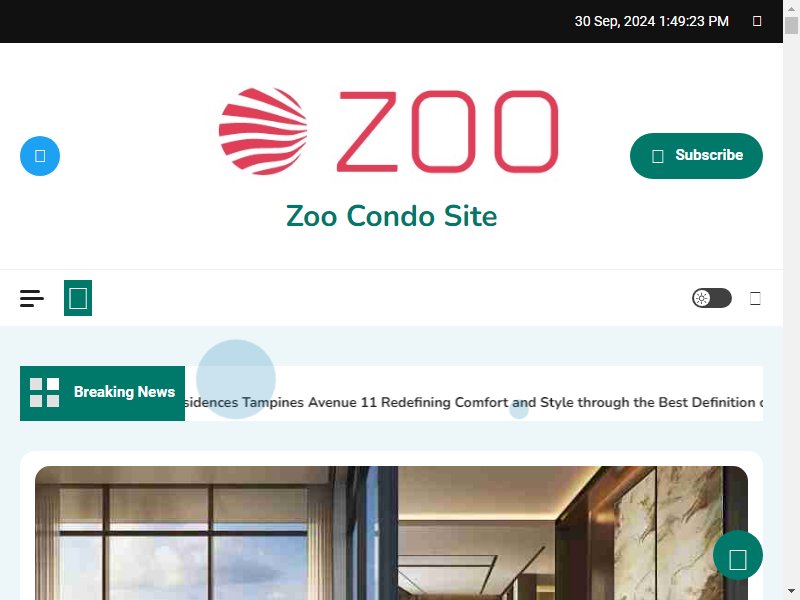The image size is (800, 600).
Task: Click the red ZOO logo image
Action: (389, 131)
